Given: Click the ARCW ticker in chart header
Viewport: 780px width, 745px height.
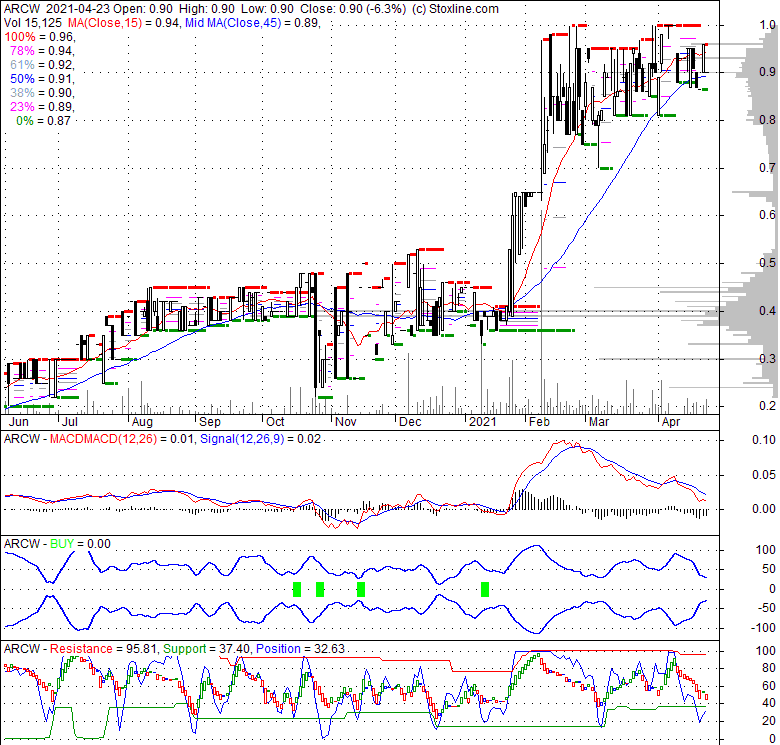Looking at the screenshot, I should click(22, 9).
